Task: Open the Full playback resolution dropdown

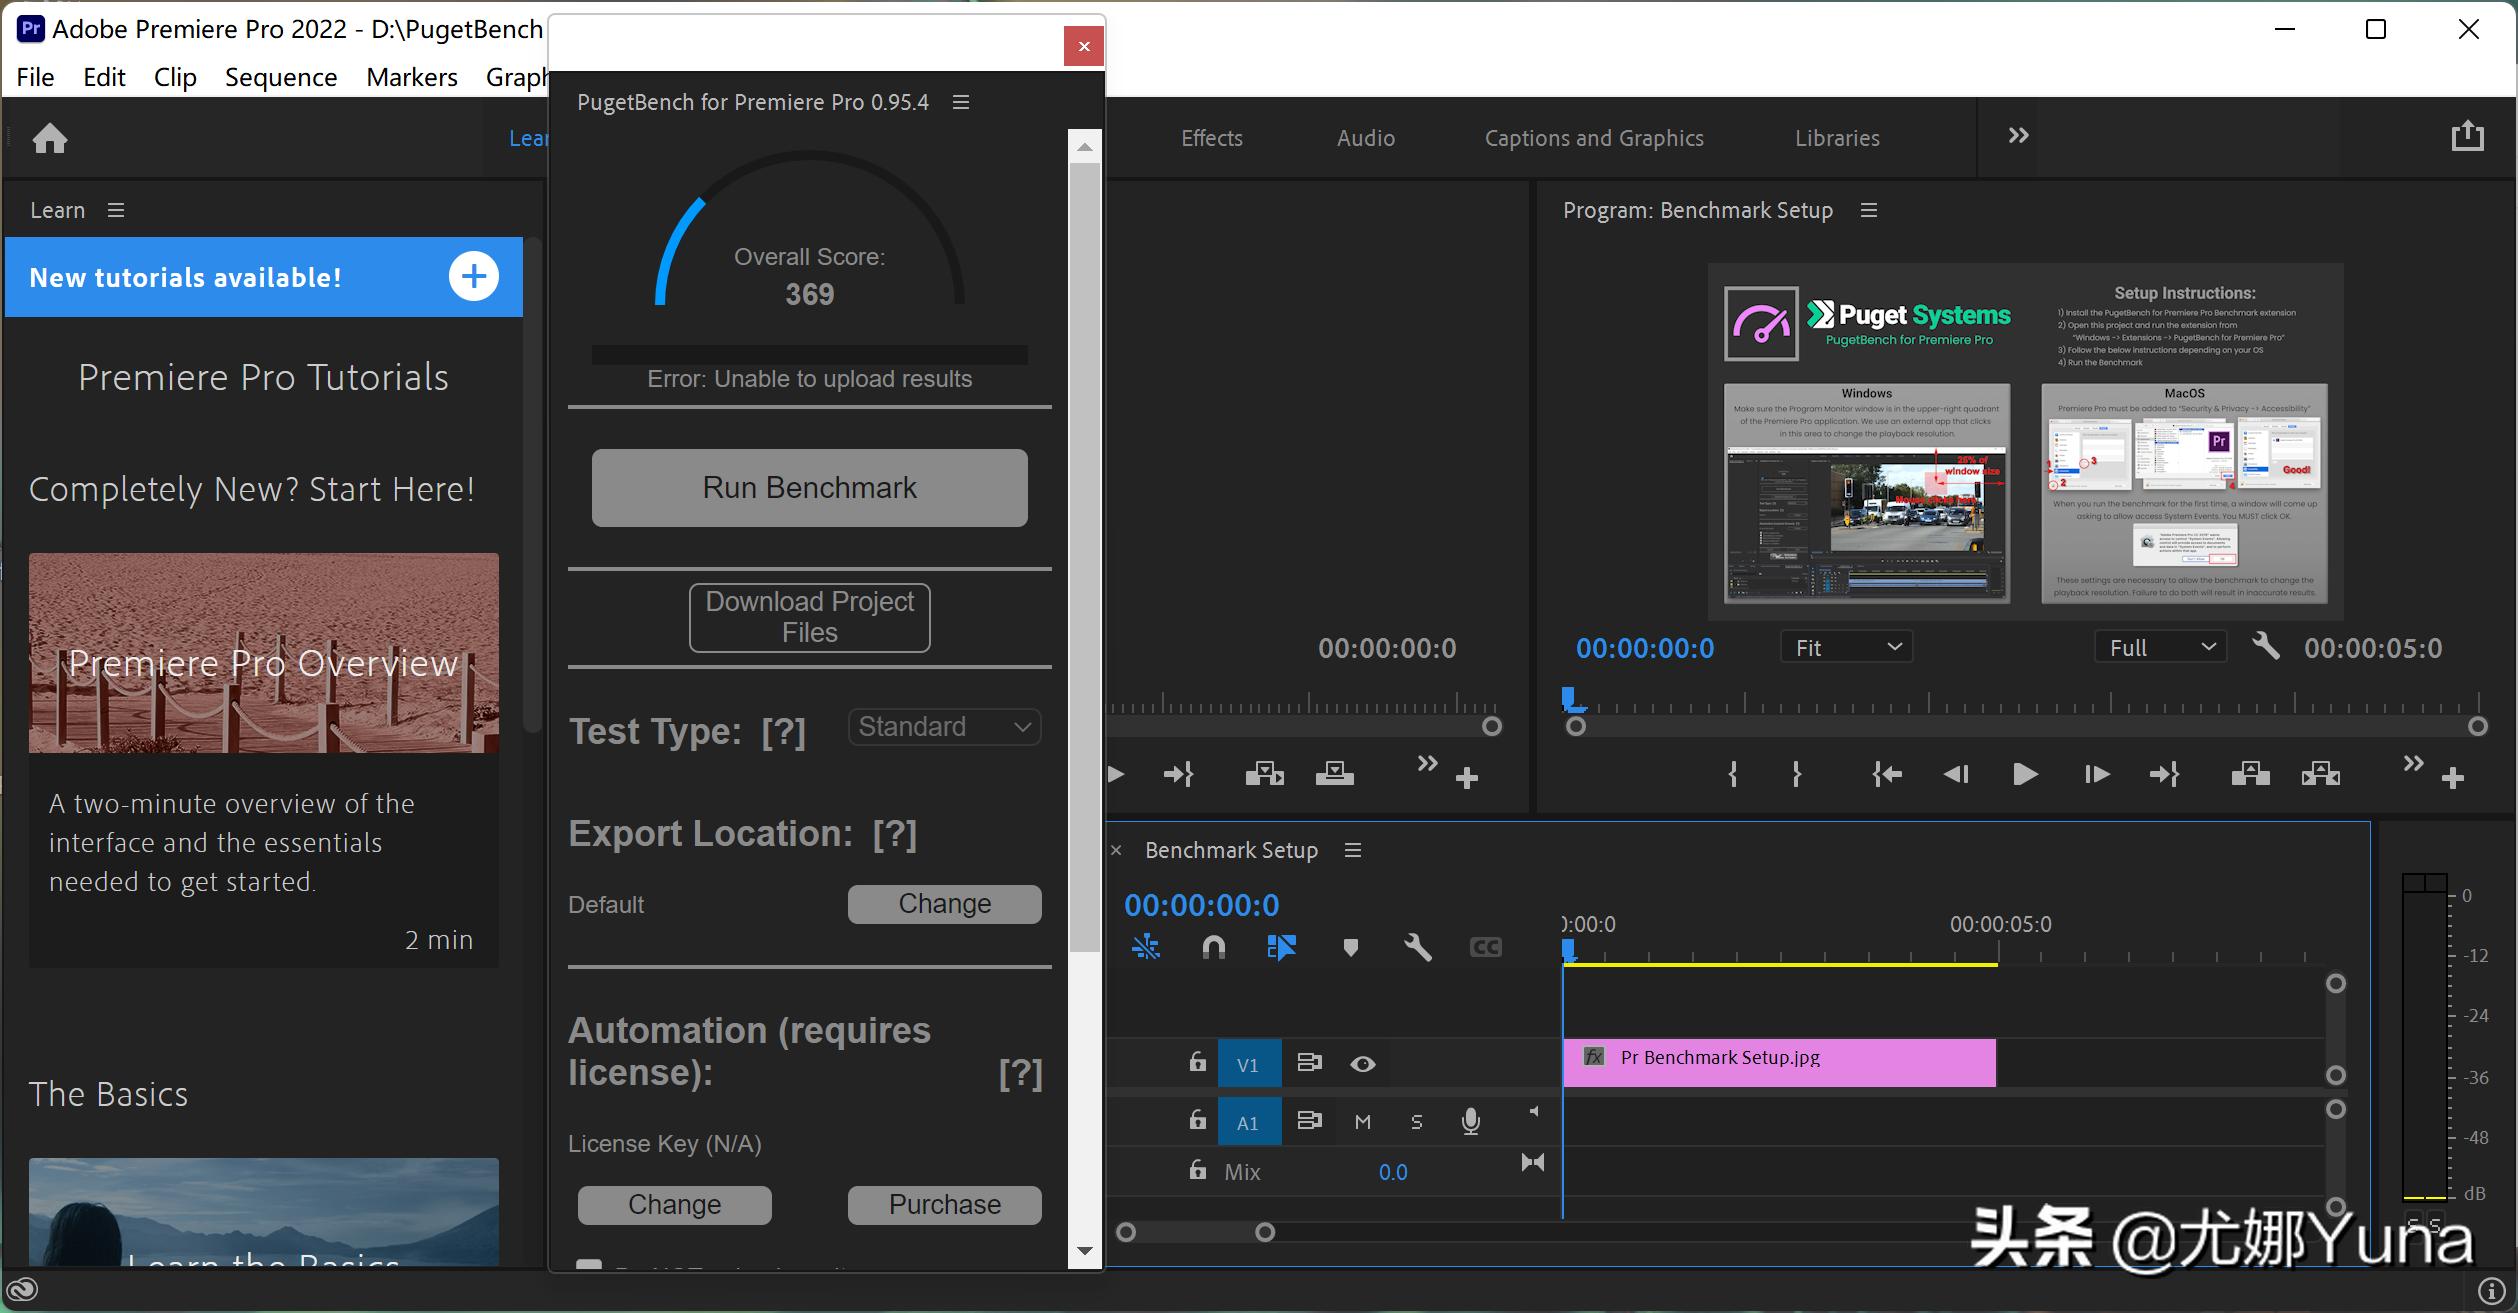Action: [x=2160, y=647]
